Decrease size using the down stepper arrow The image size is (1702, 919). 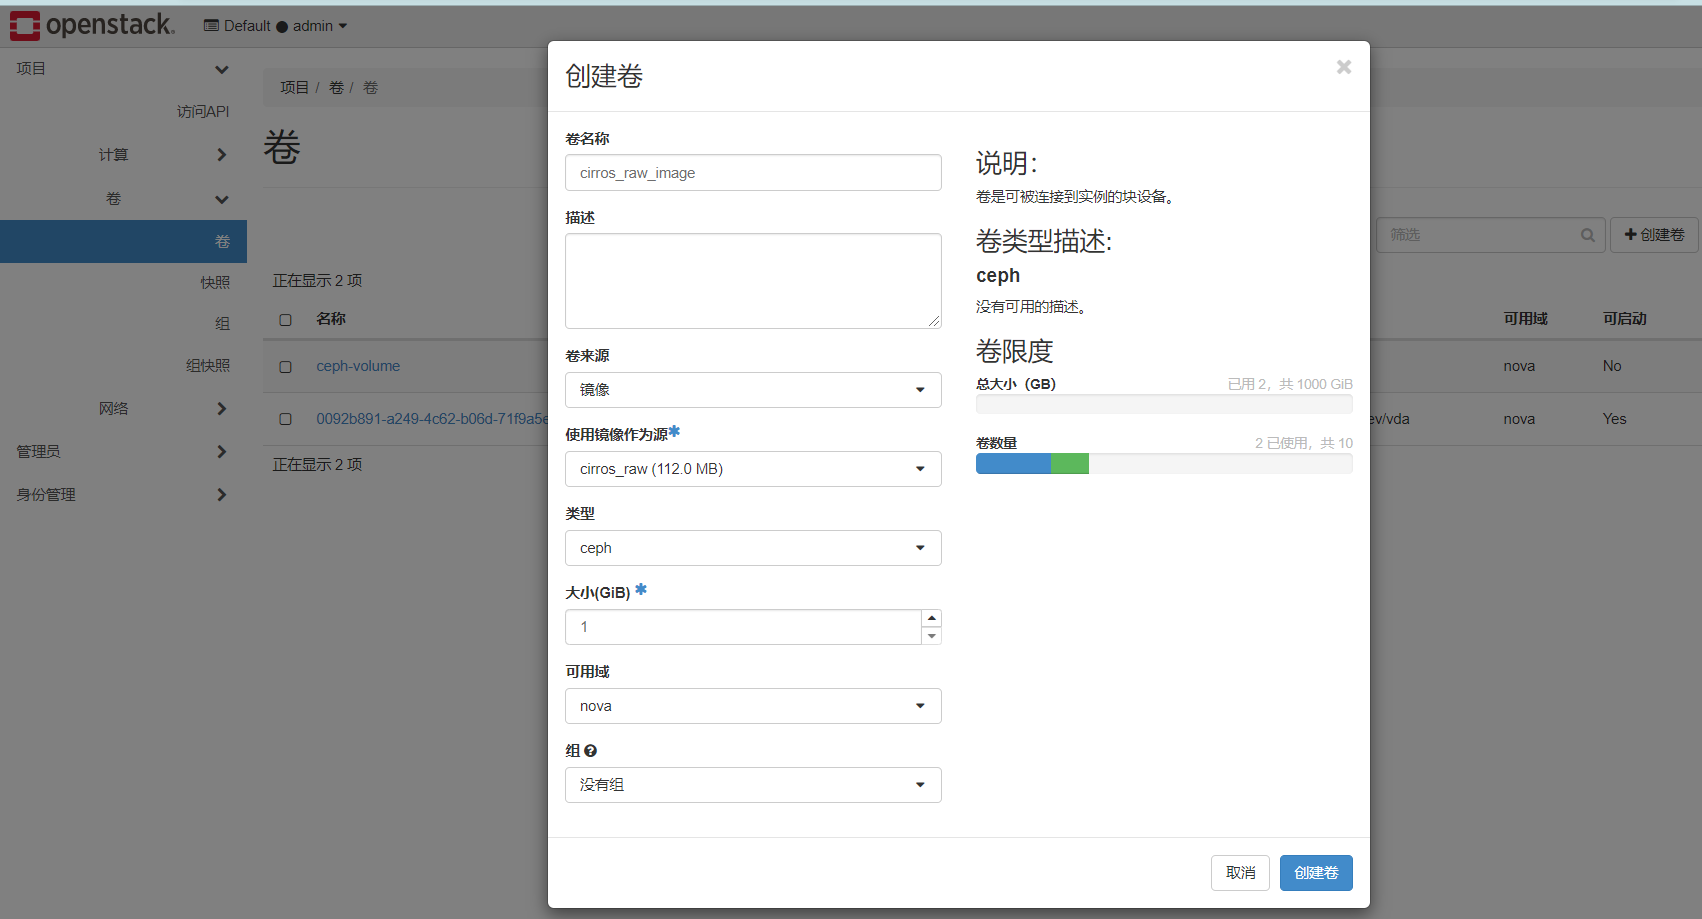click(932, 636)
